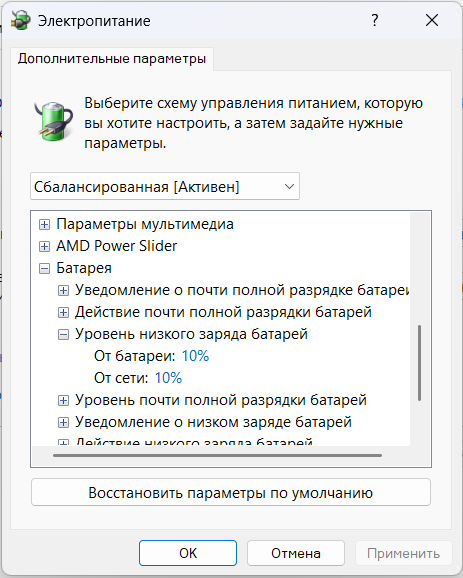Collapse Уровень низкого заряда батарей
This screenshot has width=463, height=578.
click(63, 335)
